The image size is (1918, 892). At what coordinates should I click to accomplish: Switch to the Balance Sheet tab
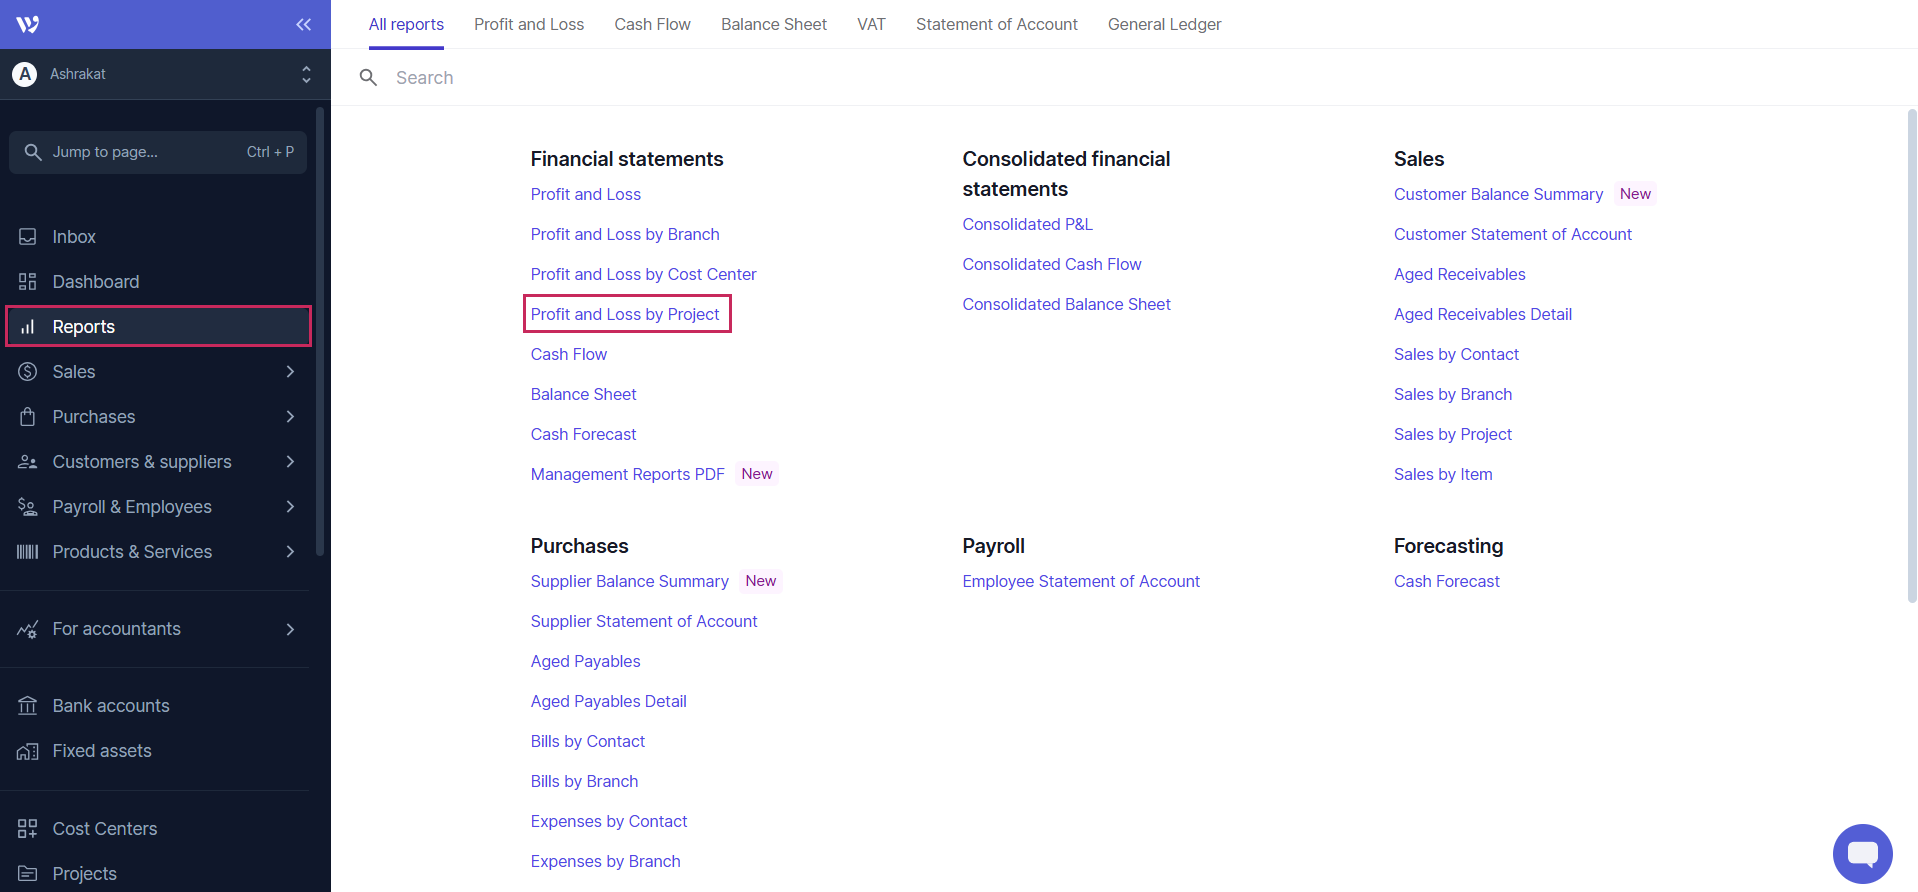pyautogui.click(x=773, y=24)
